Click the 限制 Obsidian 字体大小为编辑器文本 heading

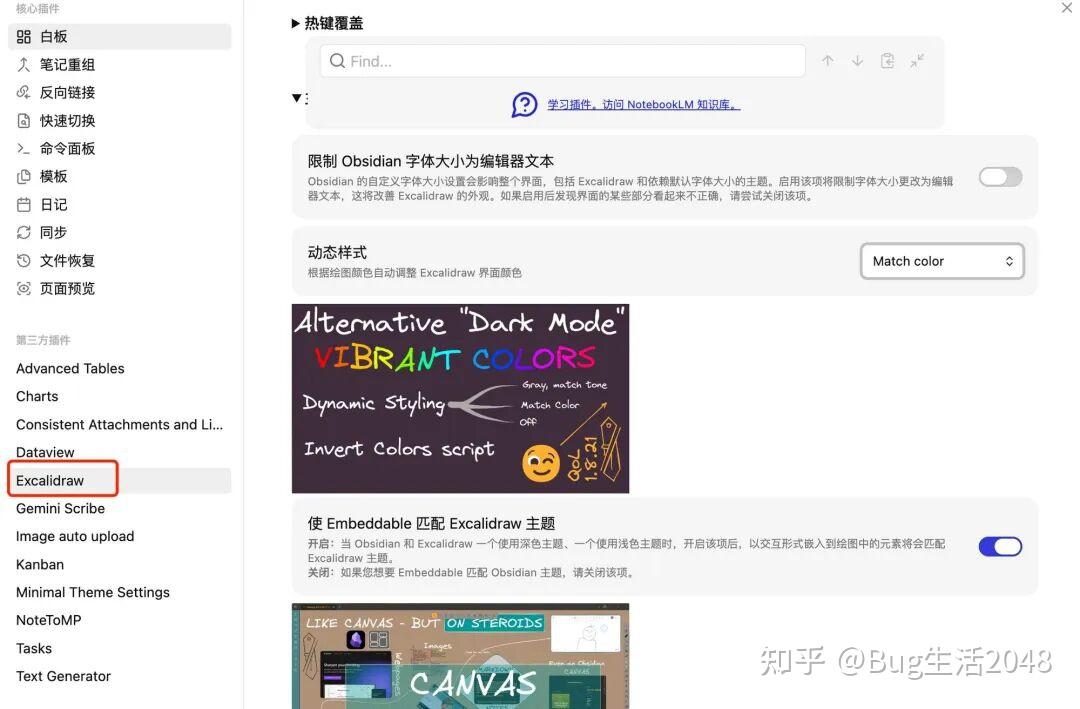(430, 161)
